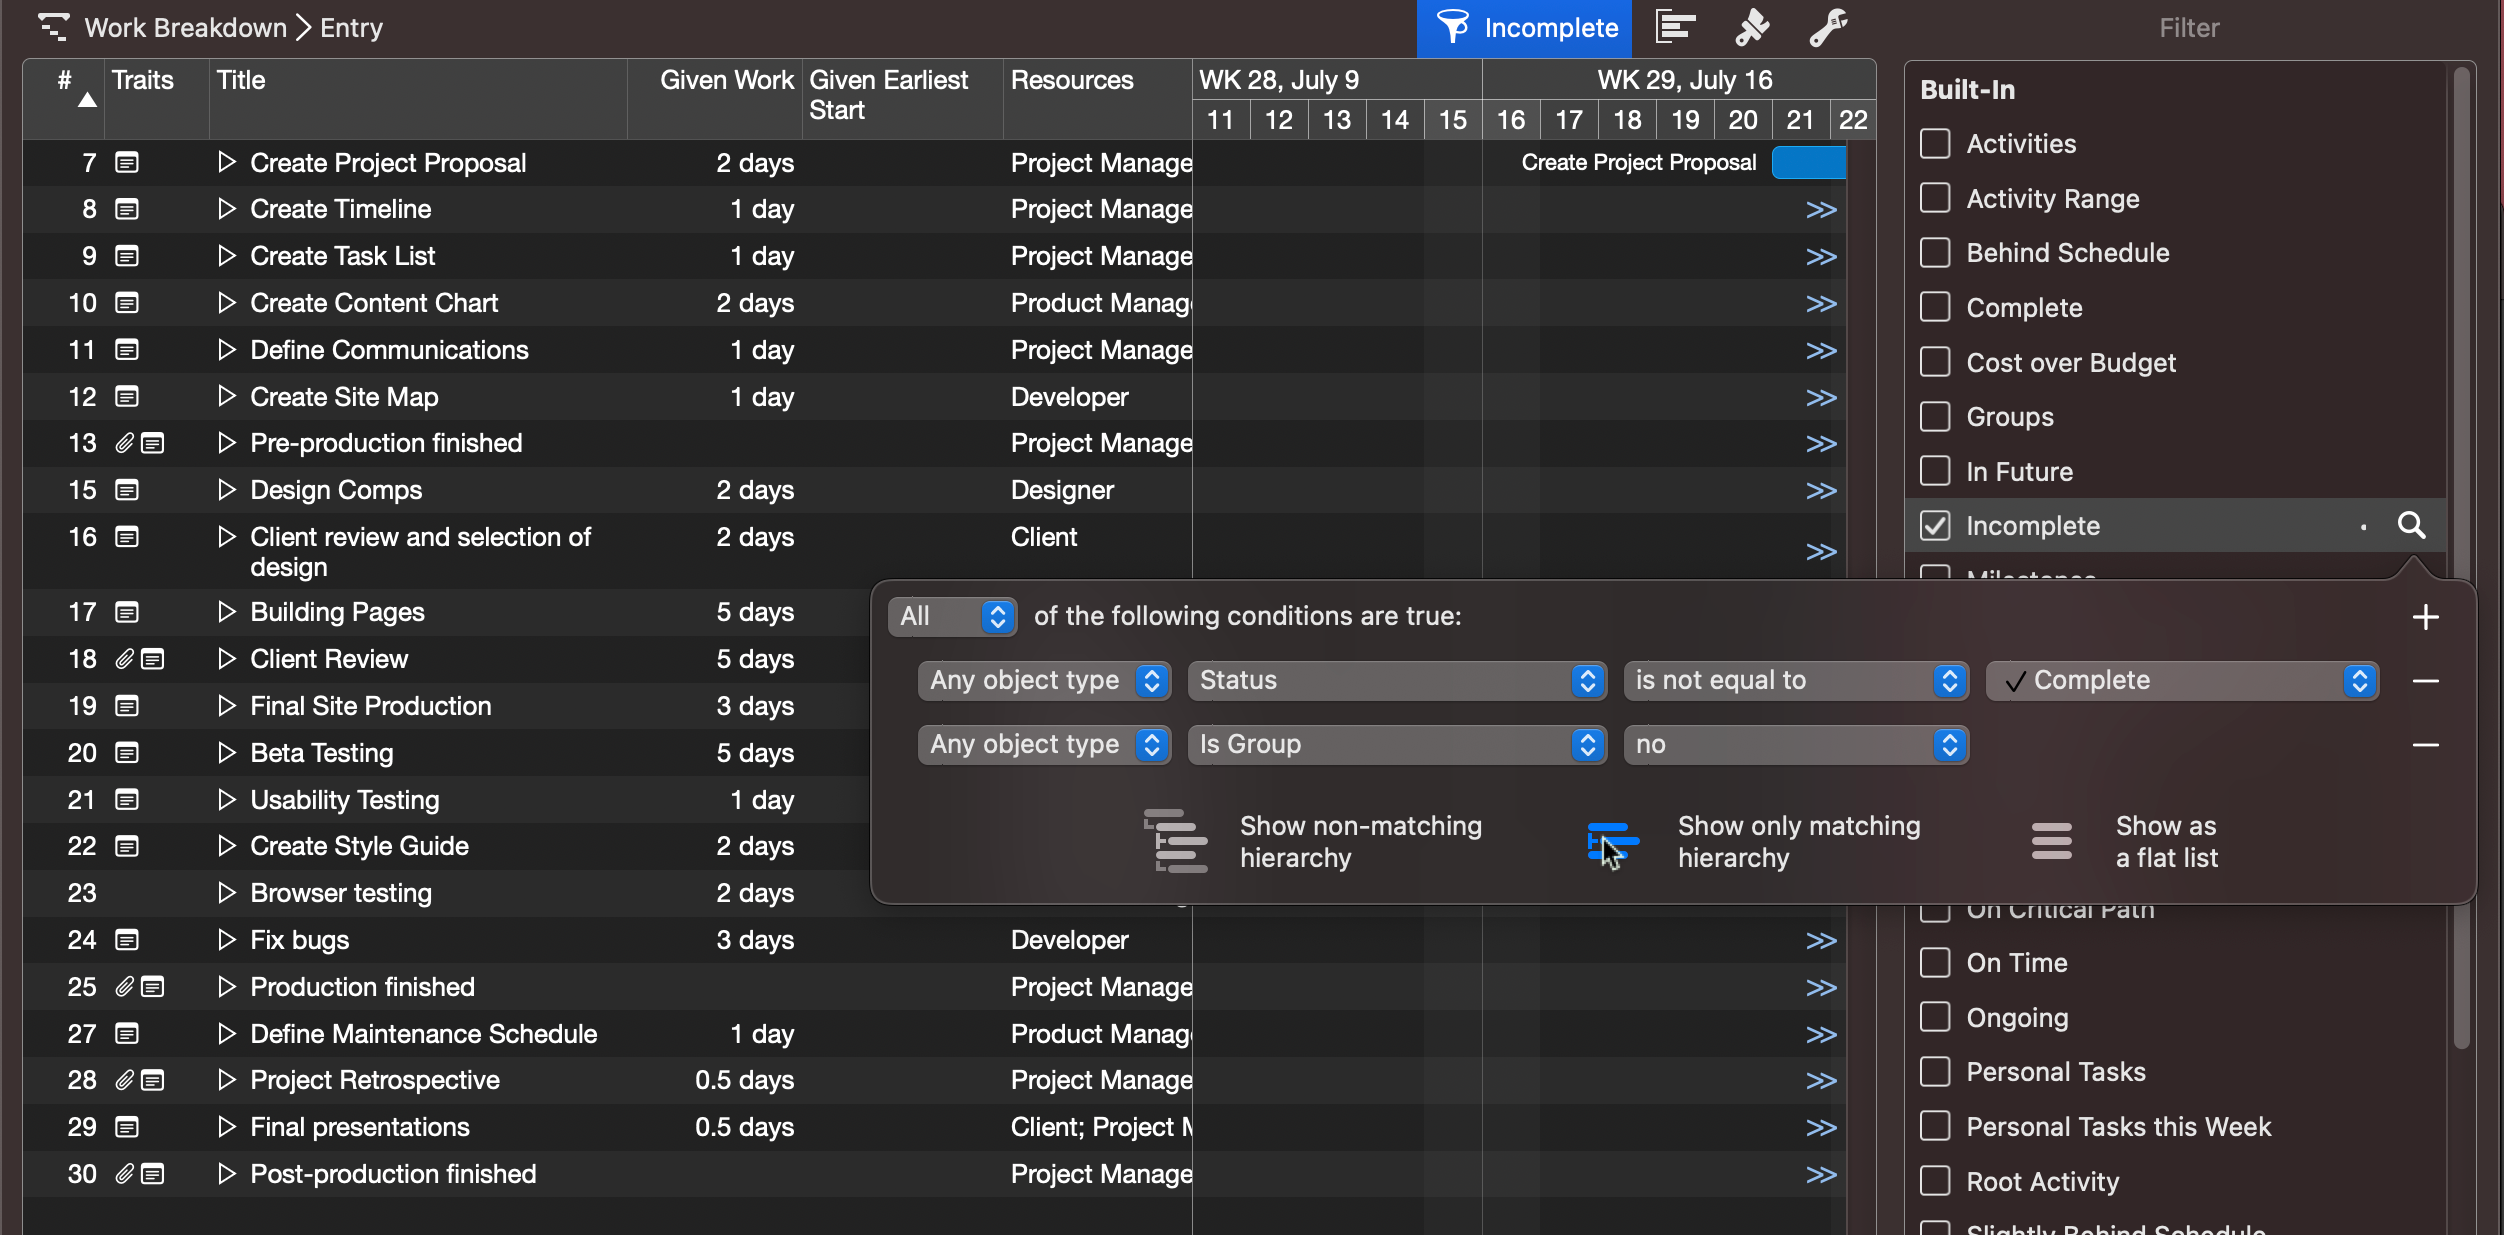Image resolution: width=2504 pixels, height=1235 pixels.
Task: Click the magnifier on the Incomplete filter row
Action: [x=2411, y=525]
